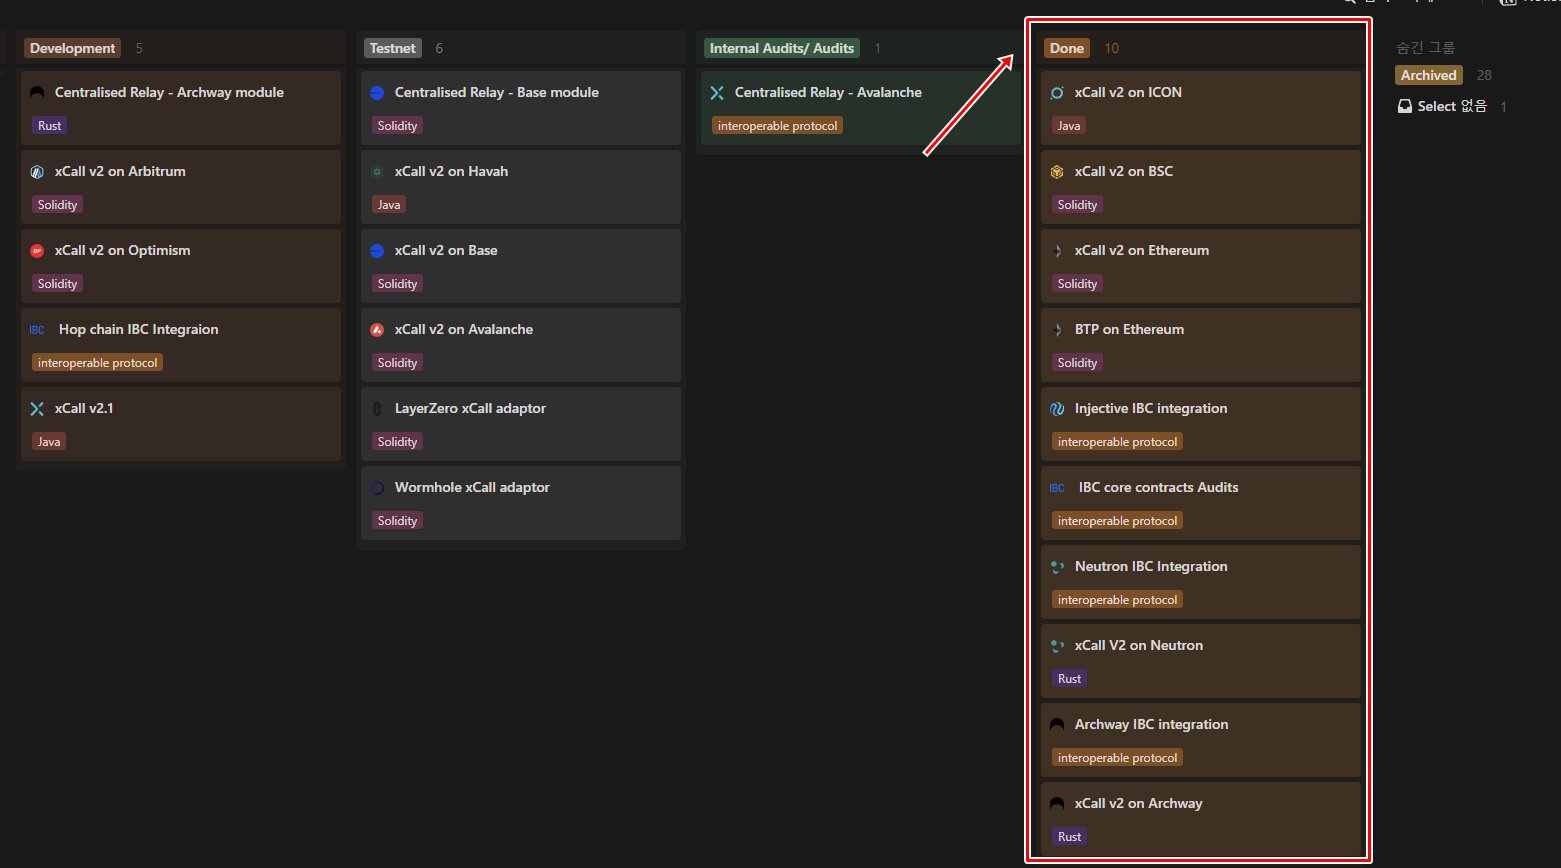This screenshot has width=1561, height=868.
Task: Click the 숨긴 그룹 hidden groups label
Action: [x=1425, y=48]
